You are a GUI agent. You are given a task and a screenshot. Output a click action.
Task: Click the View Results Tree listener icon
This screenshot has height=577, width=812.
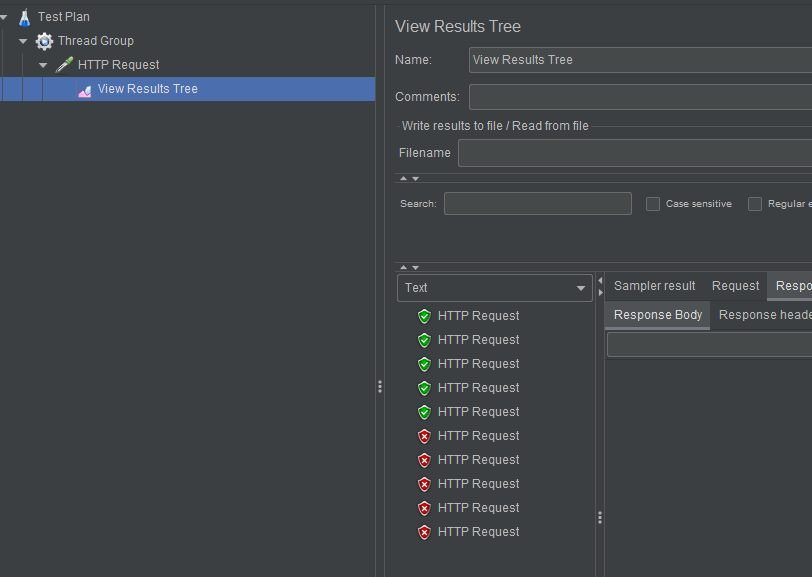pos(84,91)
